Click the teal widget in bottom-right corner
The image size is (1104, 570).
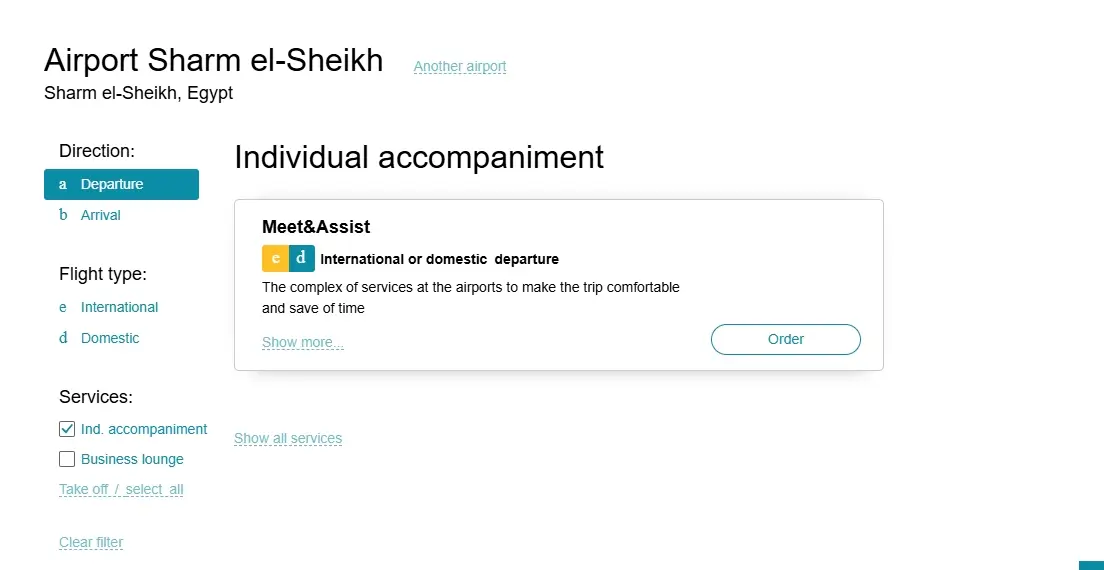1090,565
